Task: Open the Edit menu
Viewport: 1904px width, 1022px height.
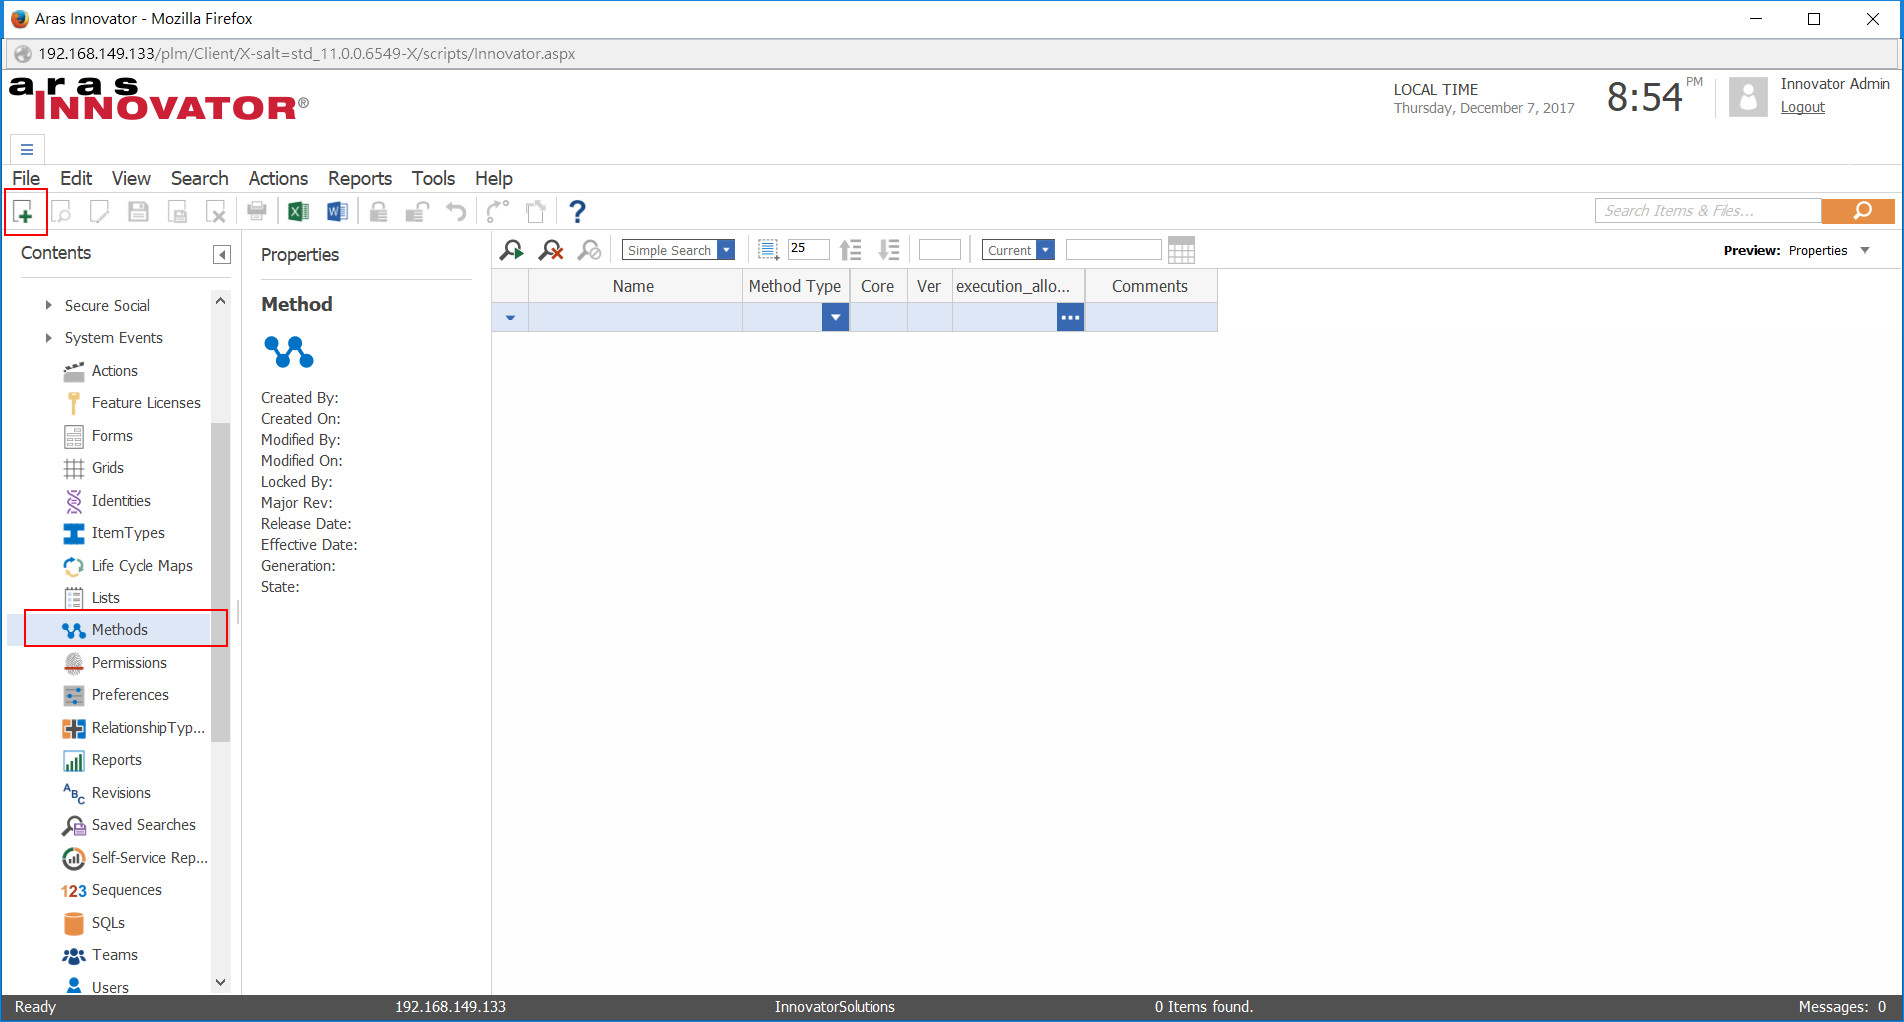Action: pyautogui.click(x=76, y=178)
